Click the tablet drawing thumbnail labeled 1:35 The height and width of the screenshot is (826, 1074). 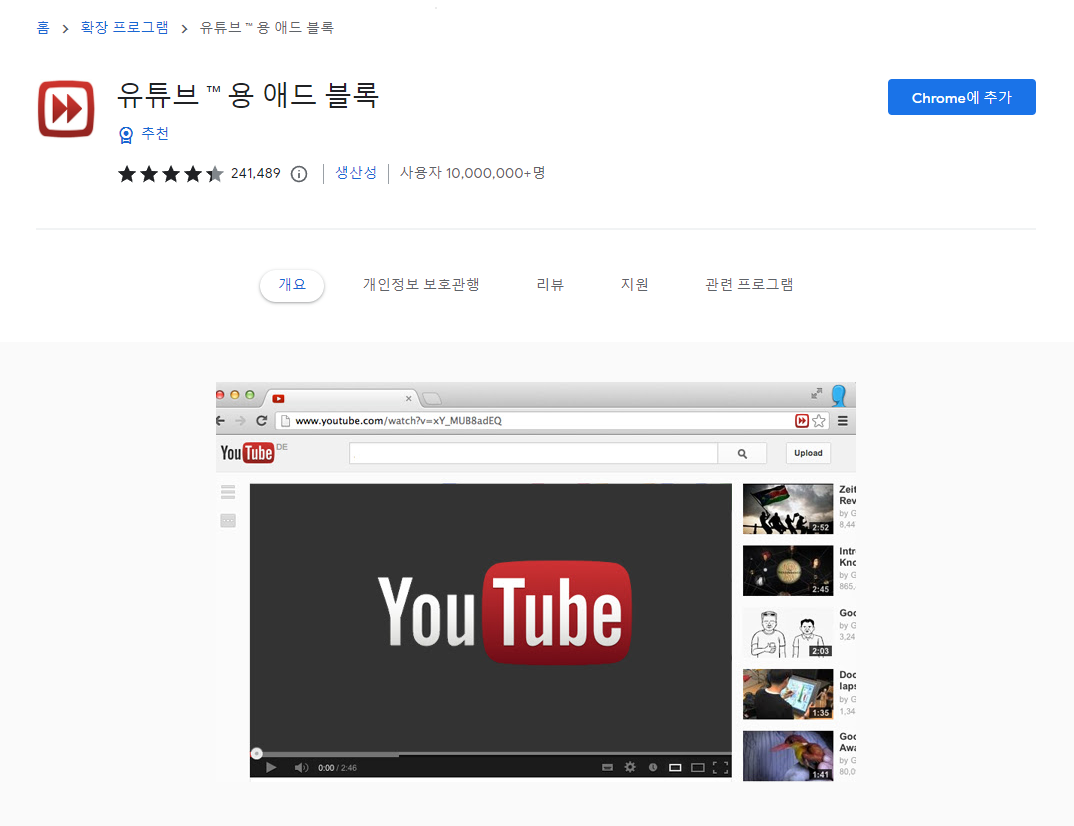[x=788, y=694]
